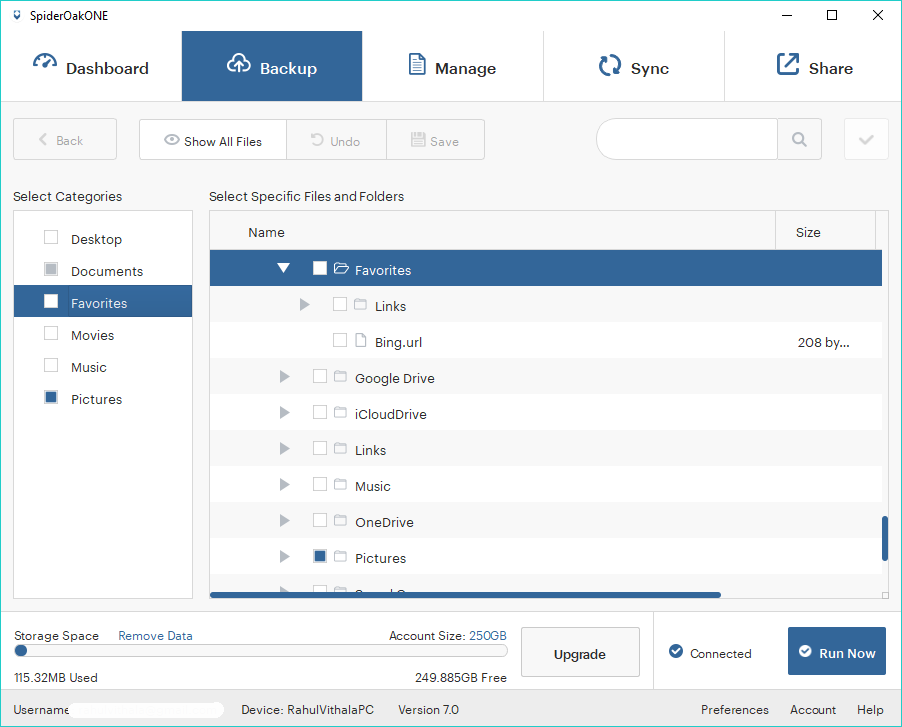Click the checkmark button beside search
The width and height of the screenshot is (902, 727).
coord(866,139)
